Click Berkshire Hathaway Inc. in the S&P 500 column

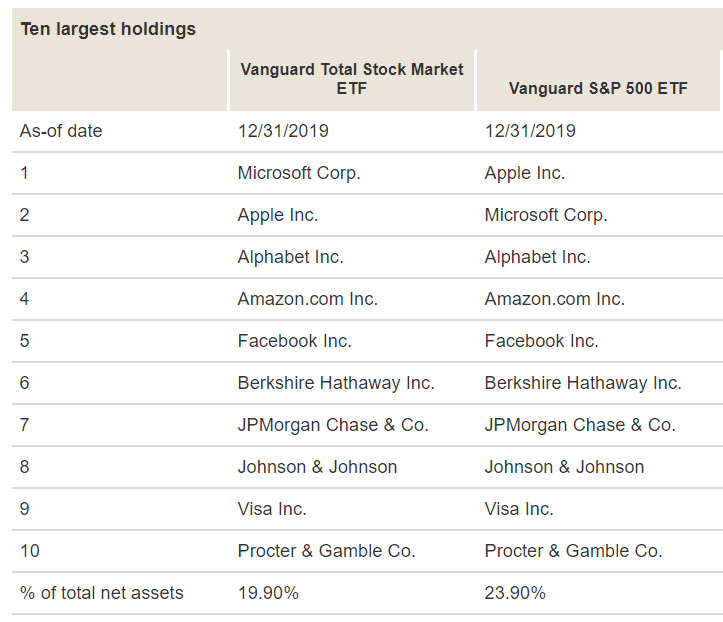pos(583,383)
